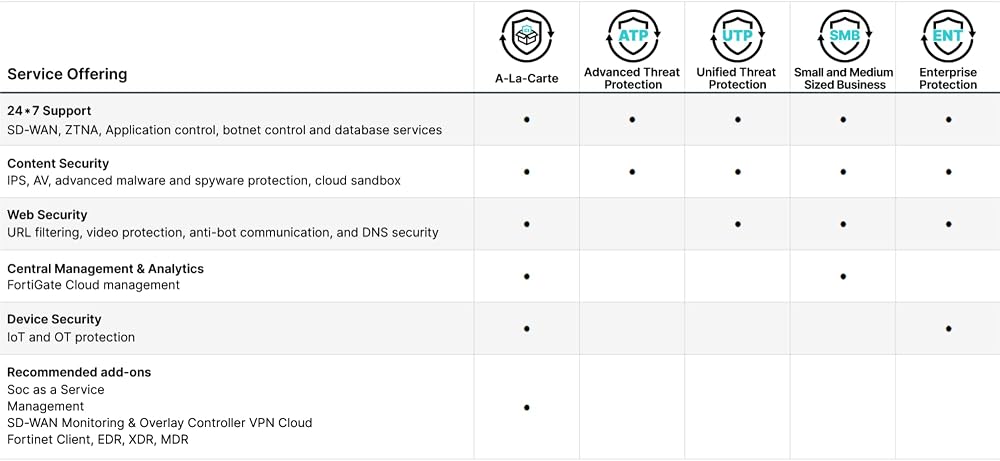1000x461 pixels.
Task: Click the Service Offering header
Action: [x=67, y=74]
